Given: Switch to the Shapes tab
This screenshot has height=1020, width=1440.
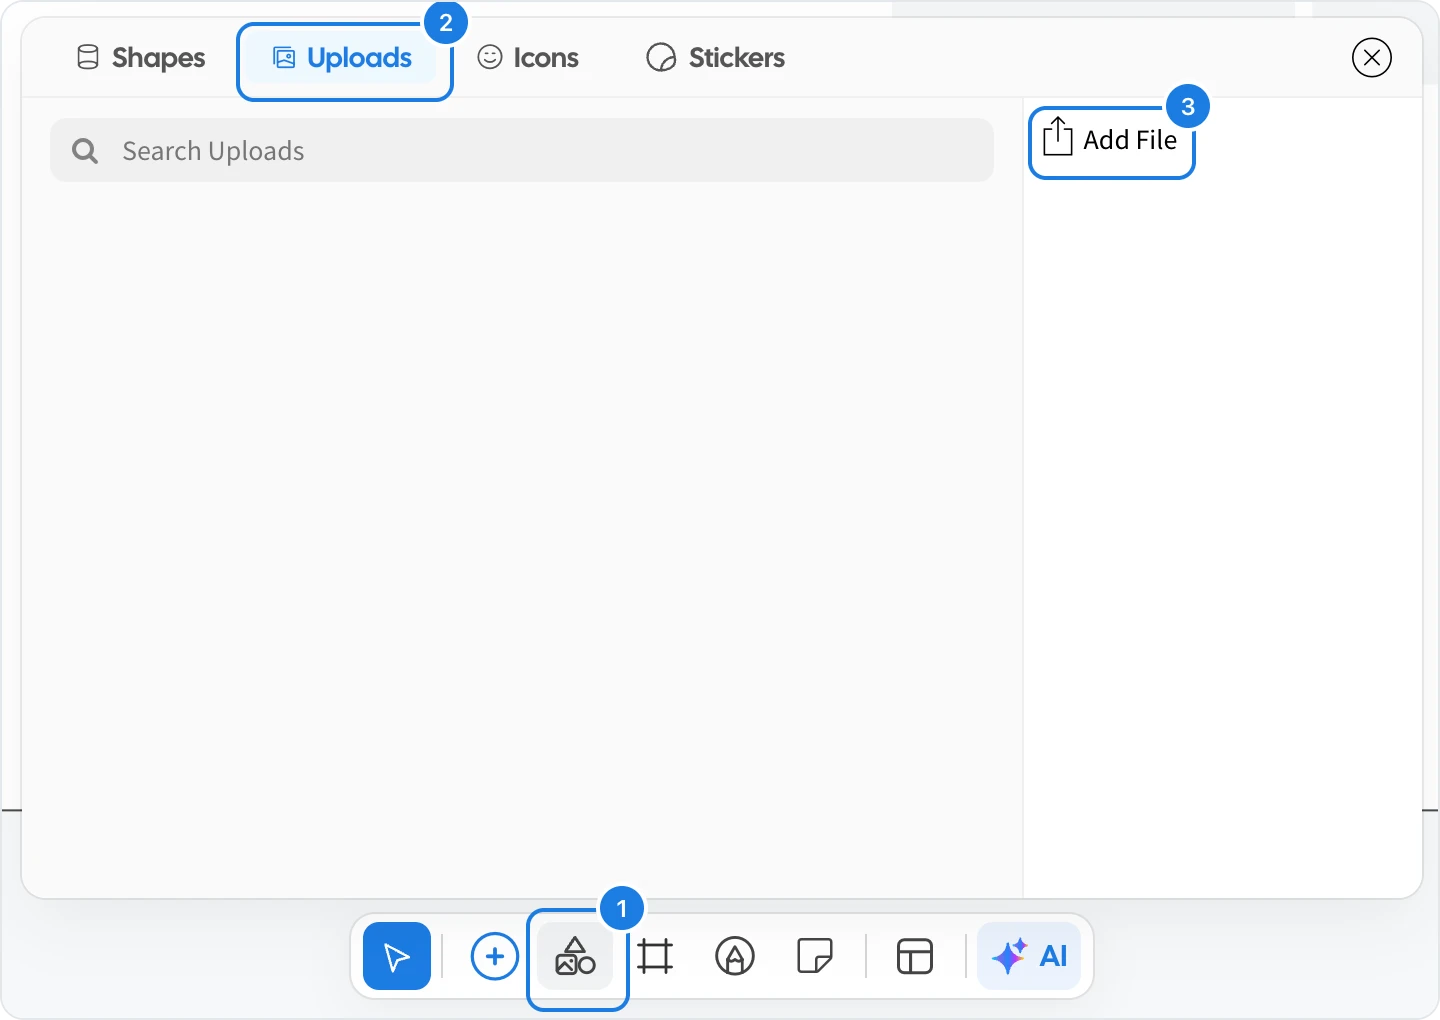Looking at the screenshot, I should [141, 58].
